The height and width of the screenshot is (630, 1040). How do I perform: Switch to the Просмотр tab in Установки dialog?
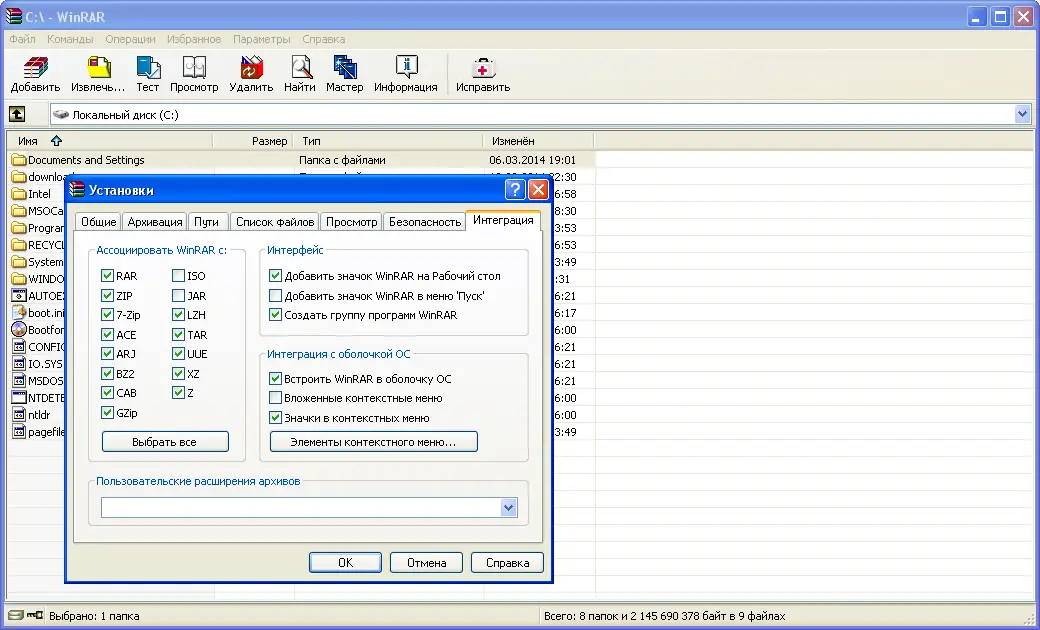[352, 221]
